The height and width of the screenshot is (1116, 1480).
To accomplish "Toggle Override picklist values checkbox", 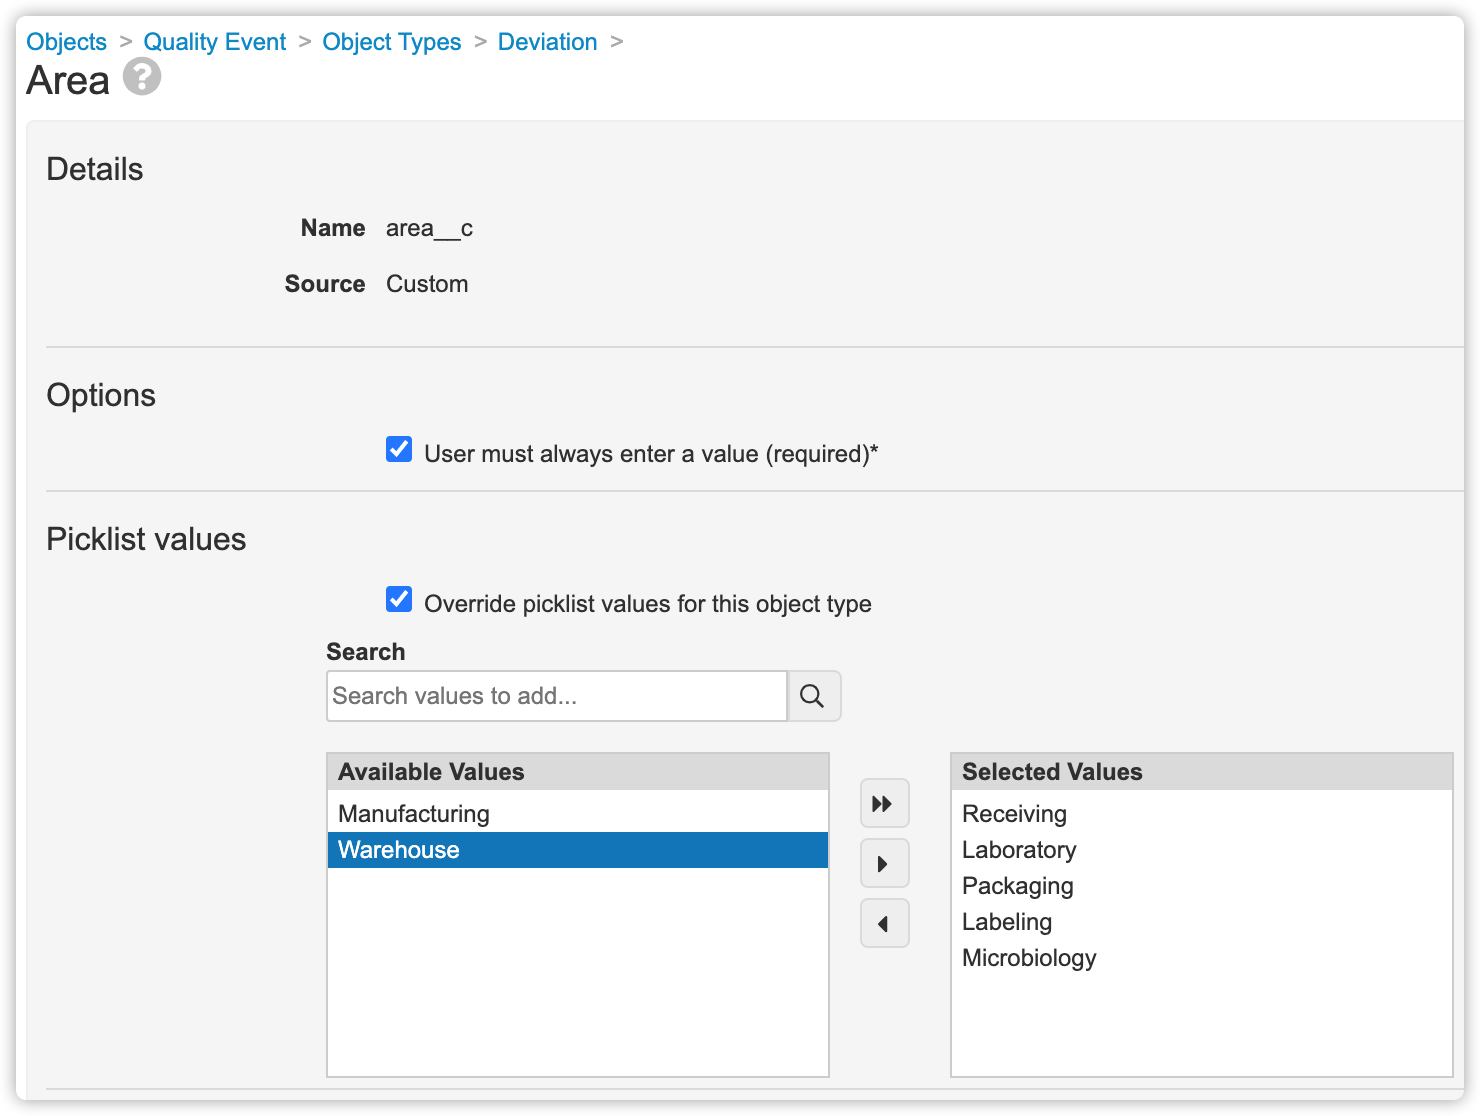I will pyautogui.click(x=399, y=600).
